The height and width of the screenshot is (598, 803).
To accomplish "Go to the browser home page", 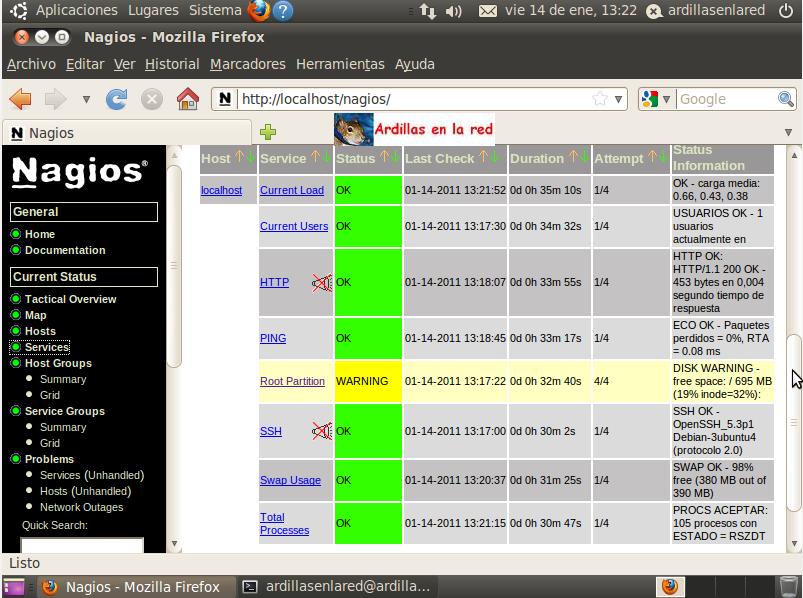I will coord(188,99).
